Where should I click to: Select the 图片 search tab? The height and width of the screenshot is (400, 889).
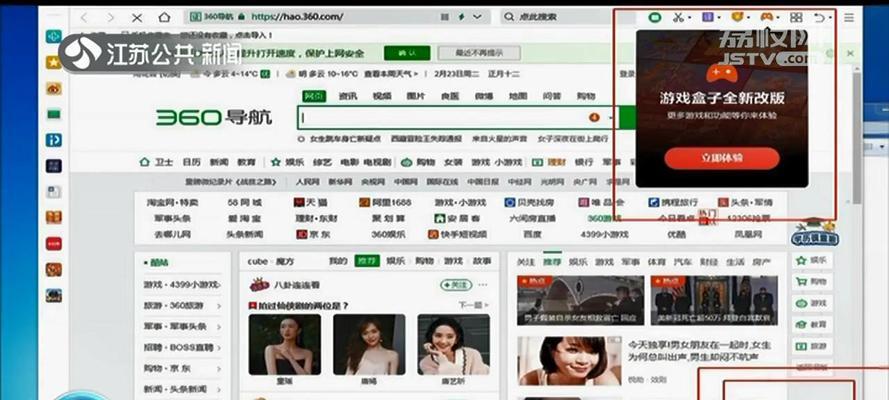416,96
